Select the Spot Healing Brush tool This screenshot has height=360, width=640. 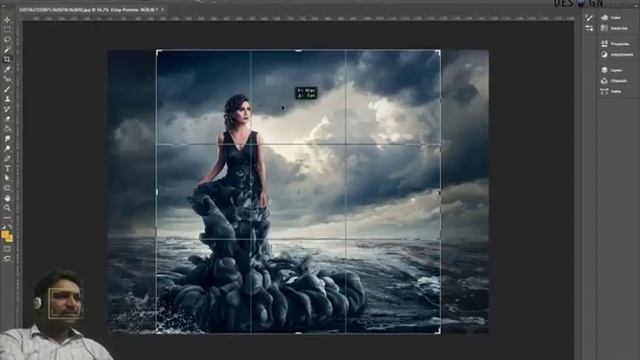pos(7,79)
